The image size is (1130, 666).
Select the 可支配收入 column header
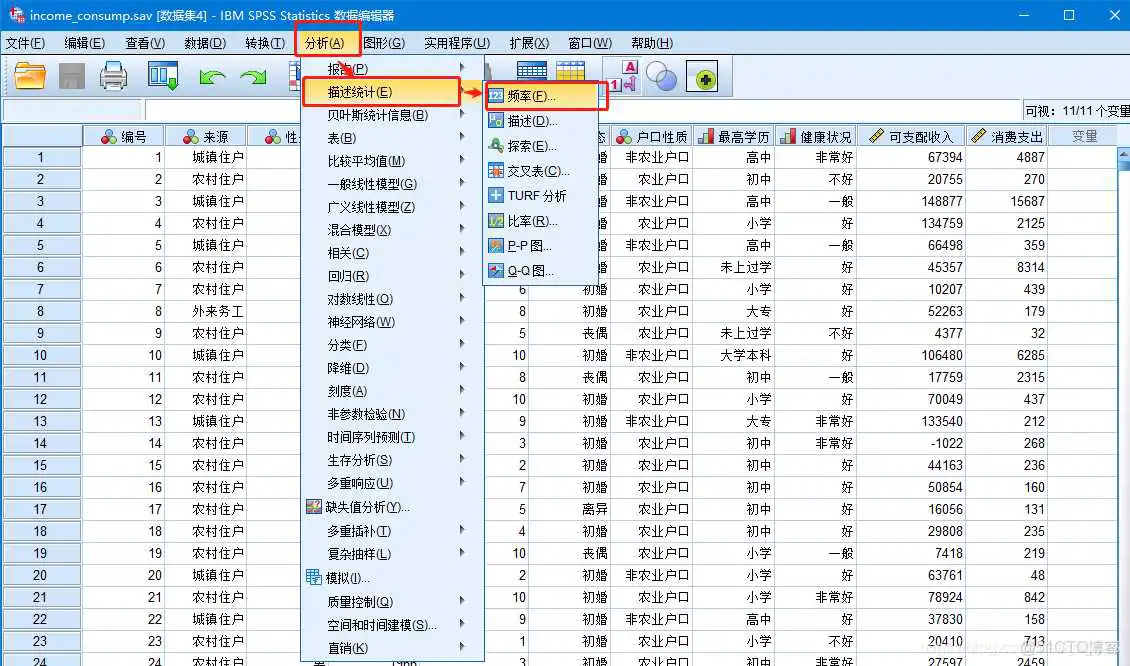(912, 136)
